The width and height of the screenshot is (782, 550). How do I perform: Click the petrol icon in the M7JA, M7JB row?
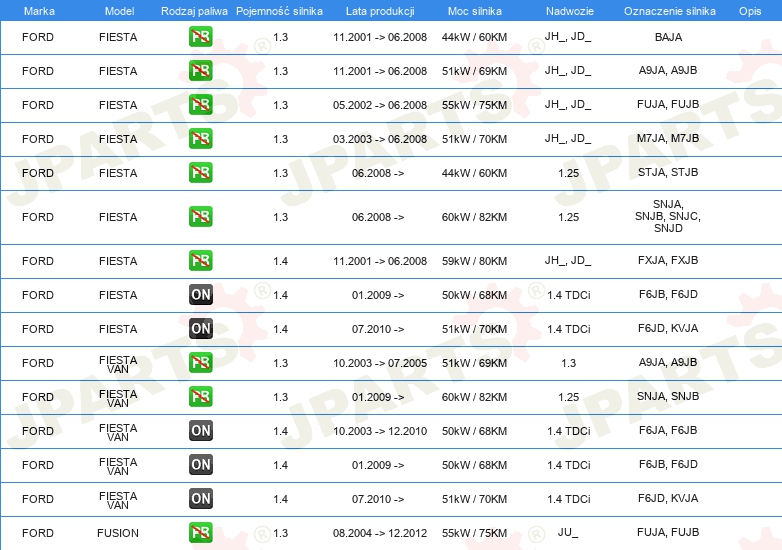tap(200, 139)
